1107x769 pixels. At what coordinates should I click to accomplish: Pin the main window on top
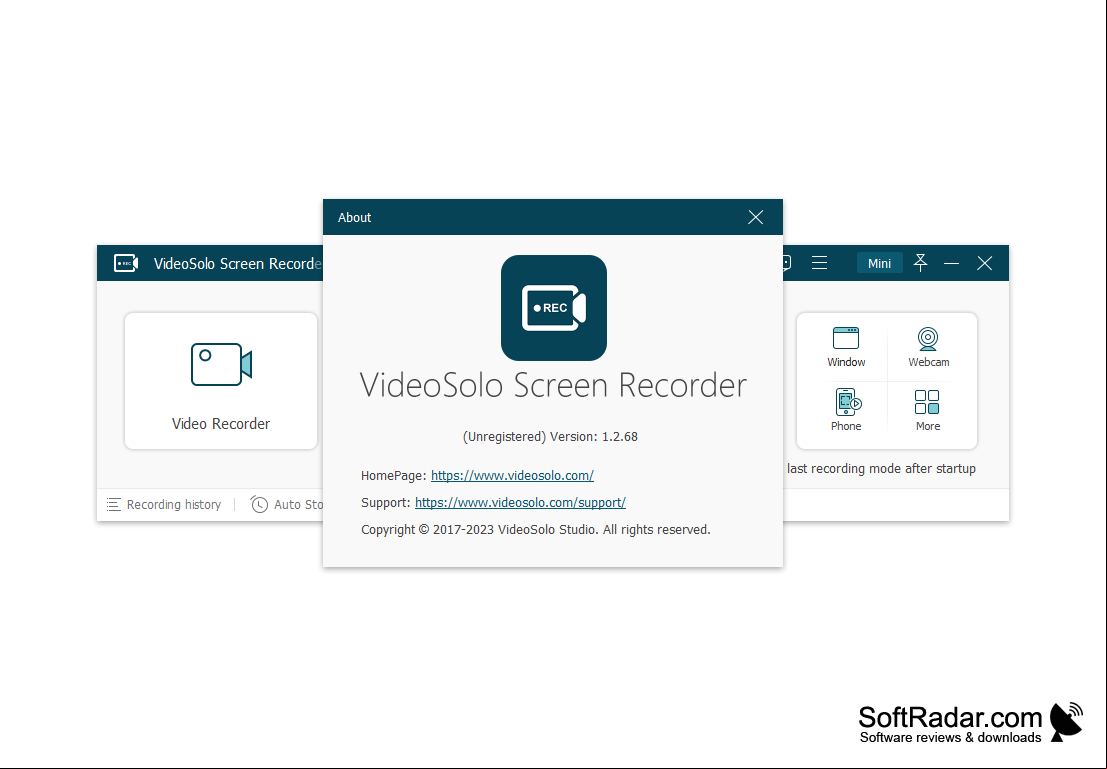tap(920, 263)
